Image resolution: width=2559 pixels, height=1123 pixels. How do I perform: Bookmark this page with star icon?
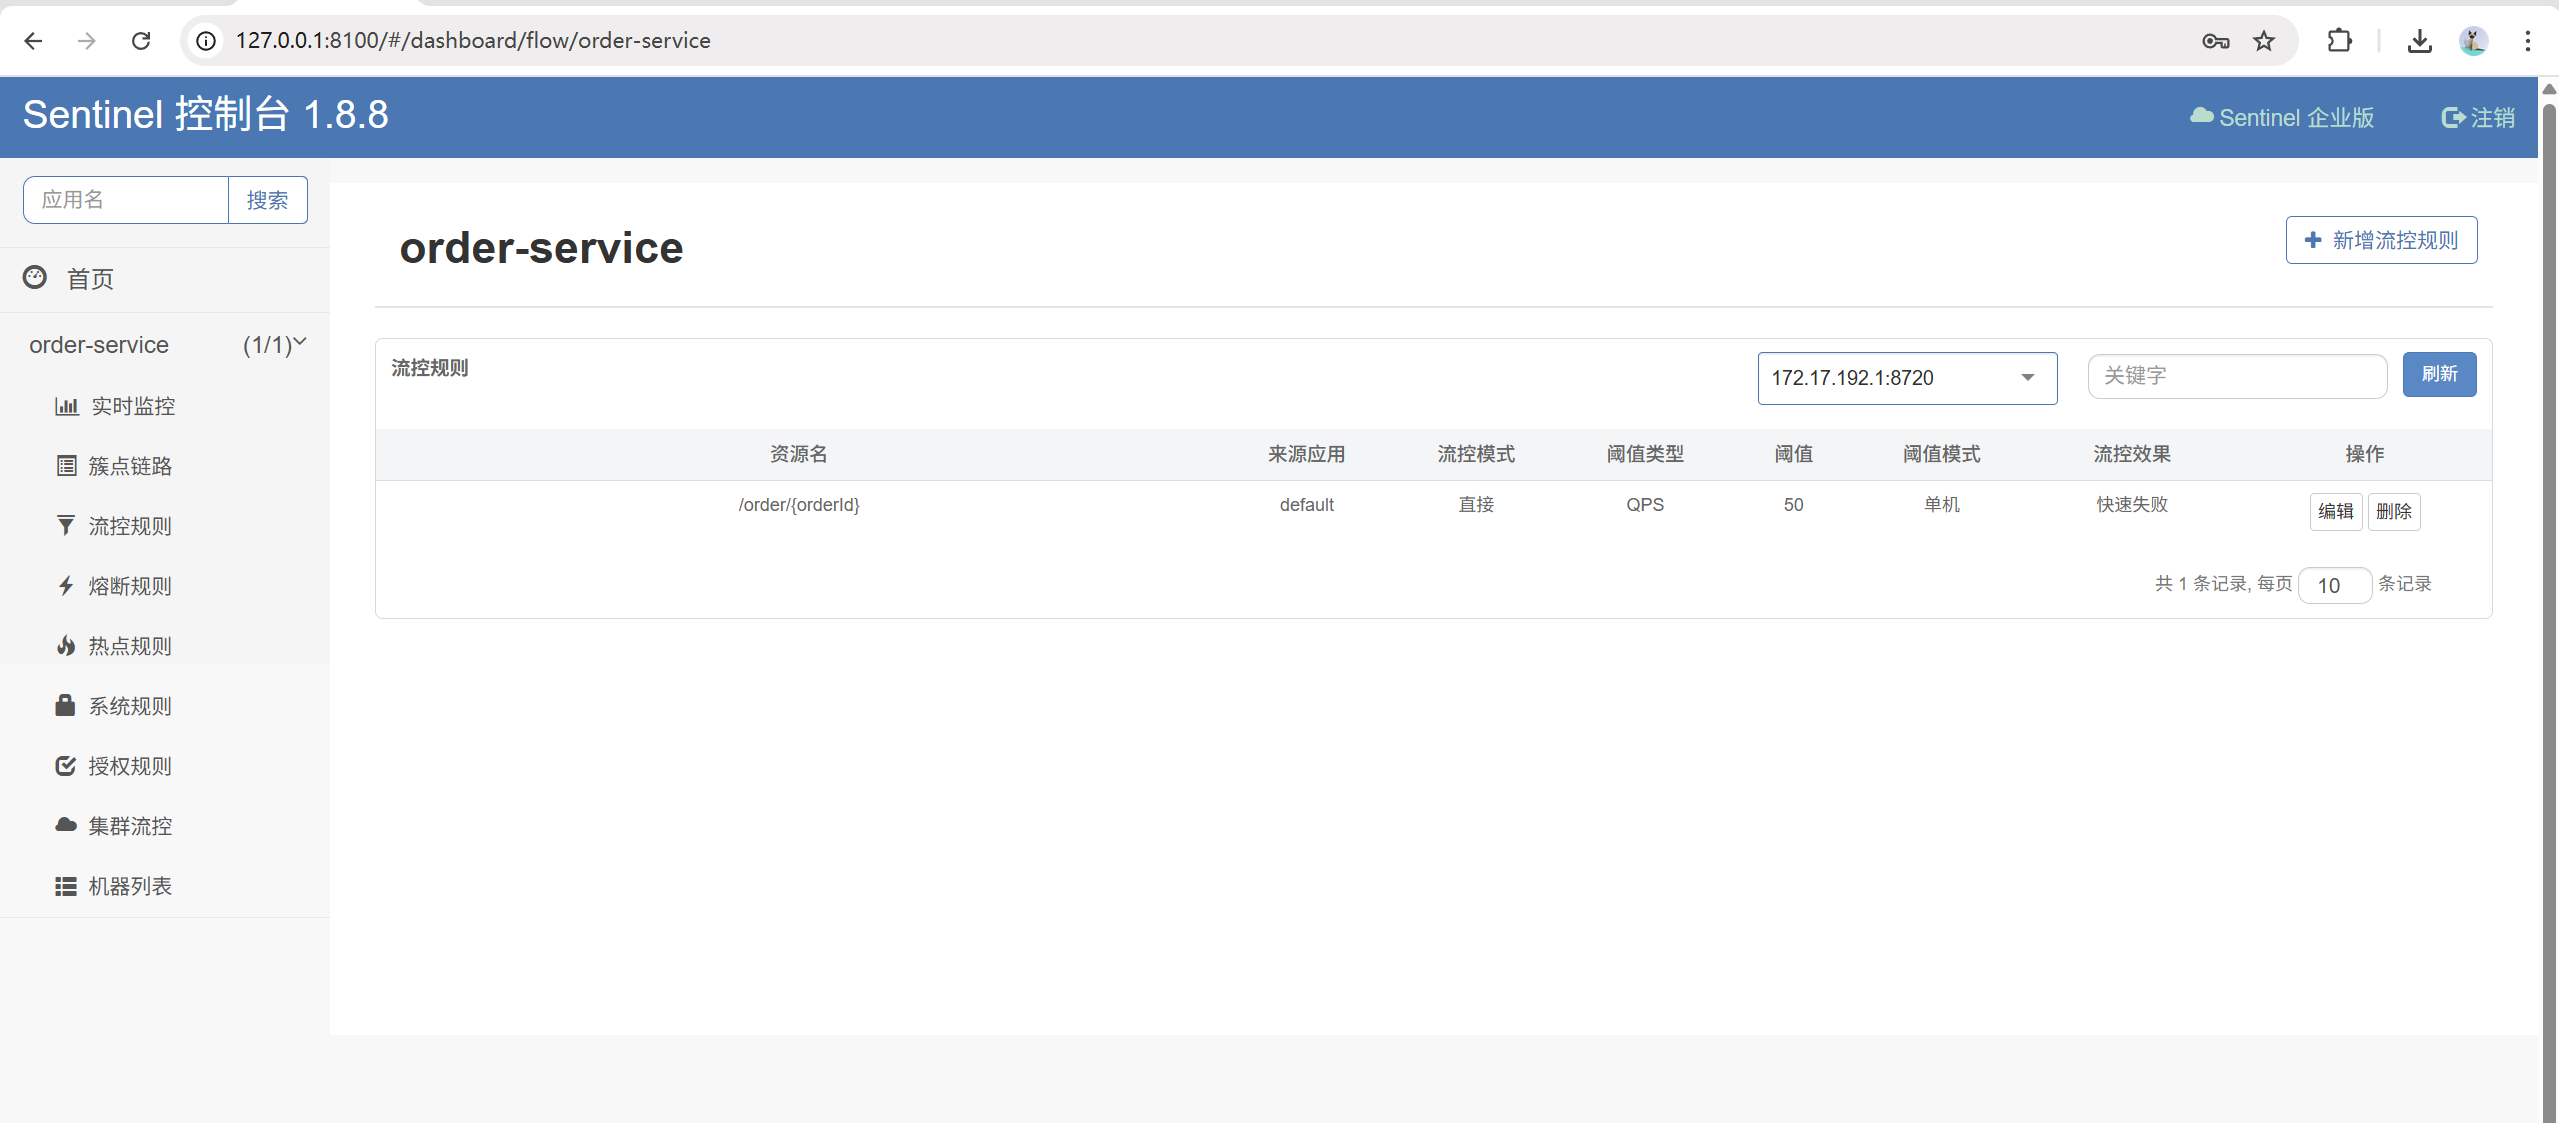[2264, 41]
